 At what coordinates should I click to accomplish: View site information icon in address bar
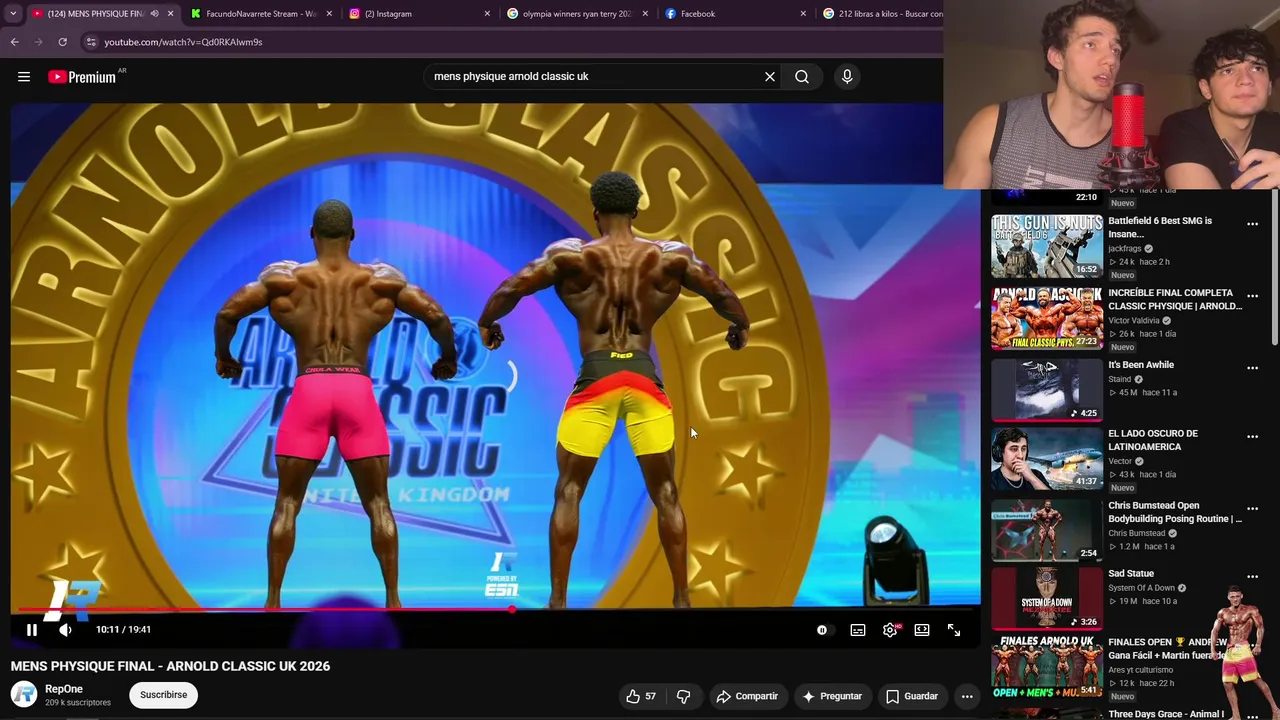(91, 42)
